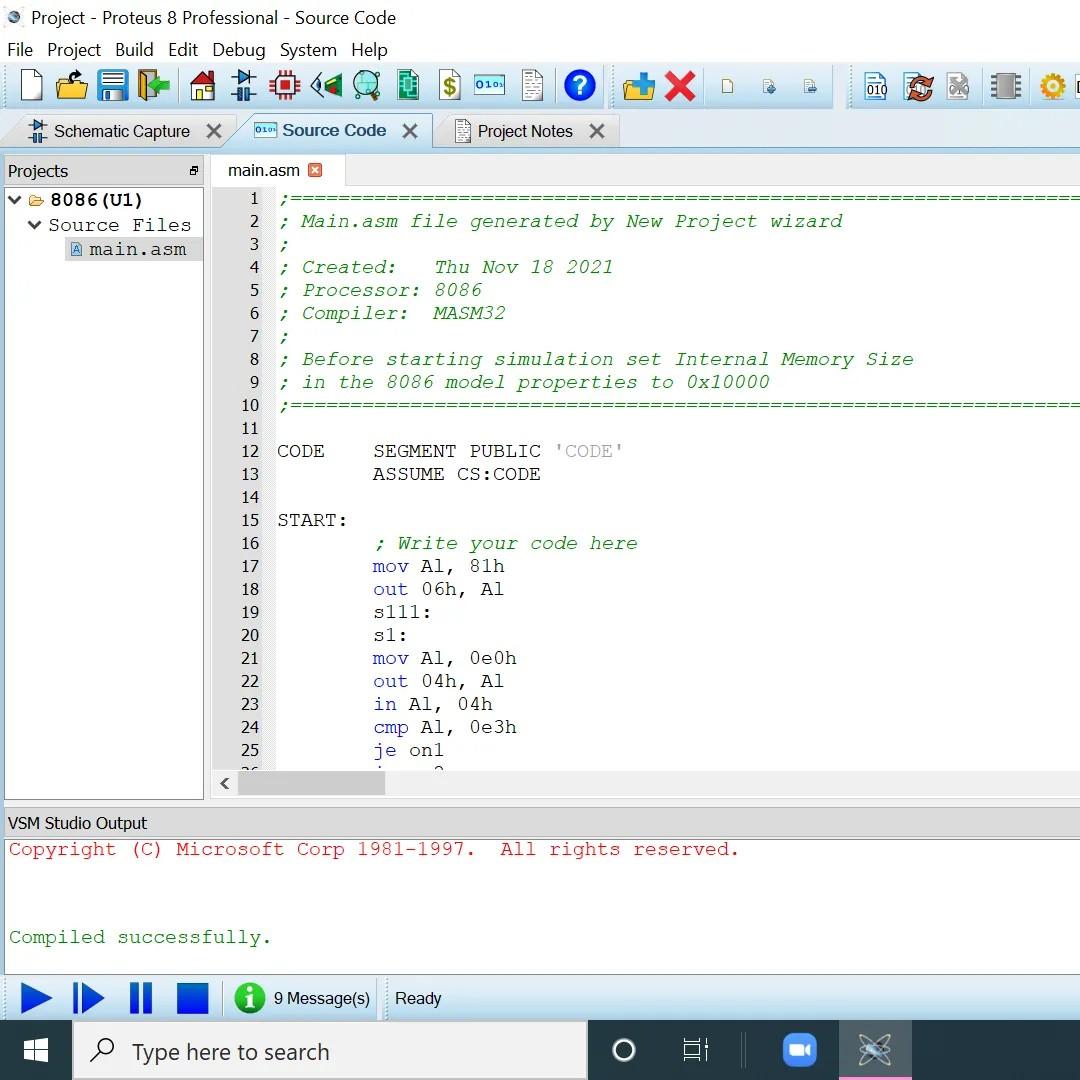Open the Design Explorer icon
1080x1080 pixels.
tap(408, 86)
